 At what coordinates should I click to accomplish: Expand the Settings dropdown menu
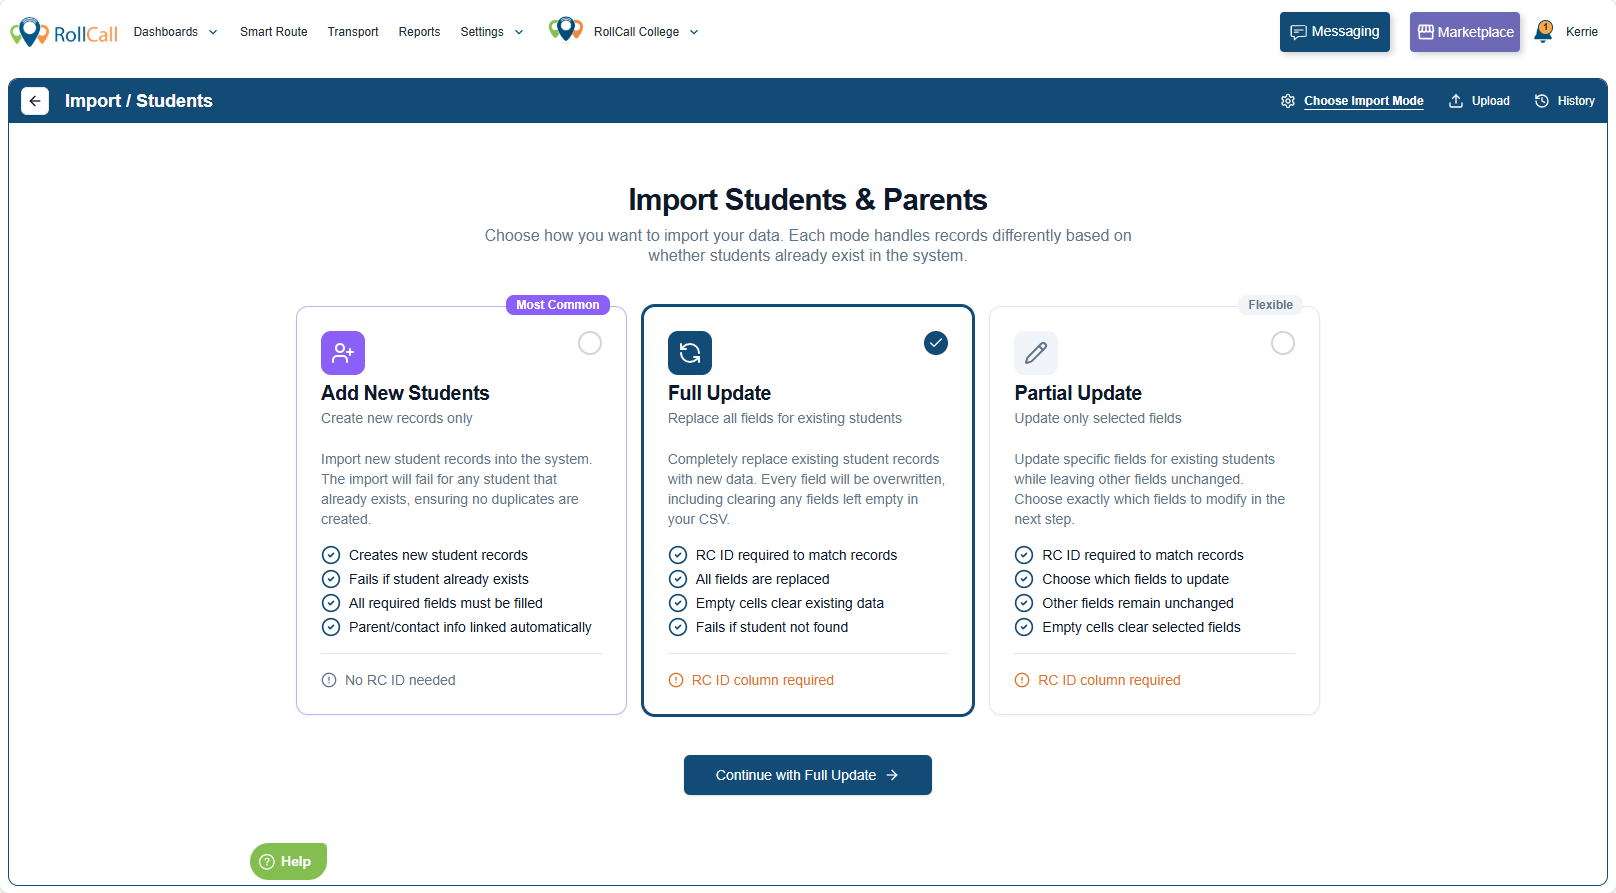point(491,32)
